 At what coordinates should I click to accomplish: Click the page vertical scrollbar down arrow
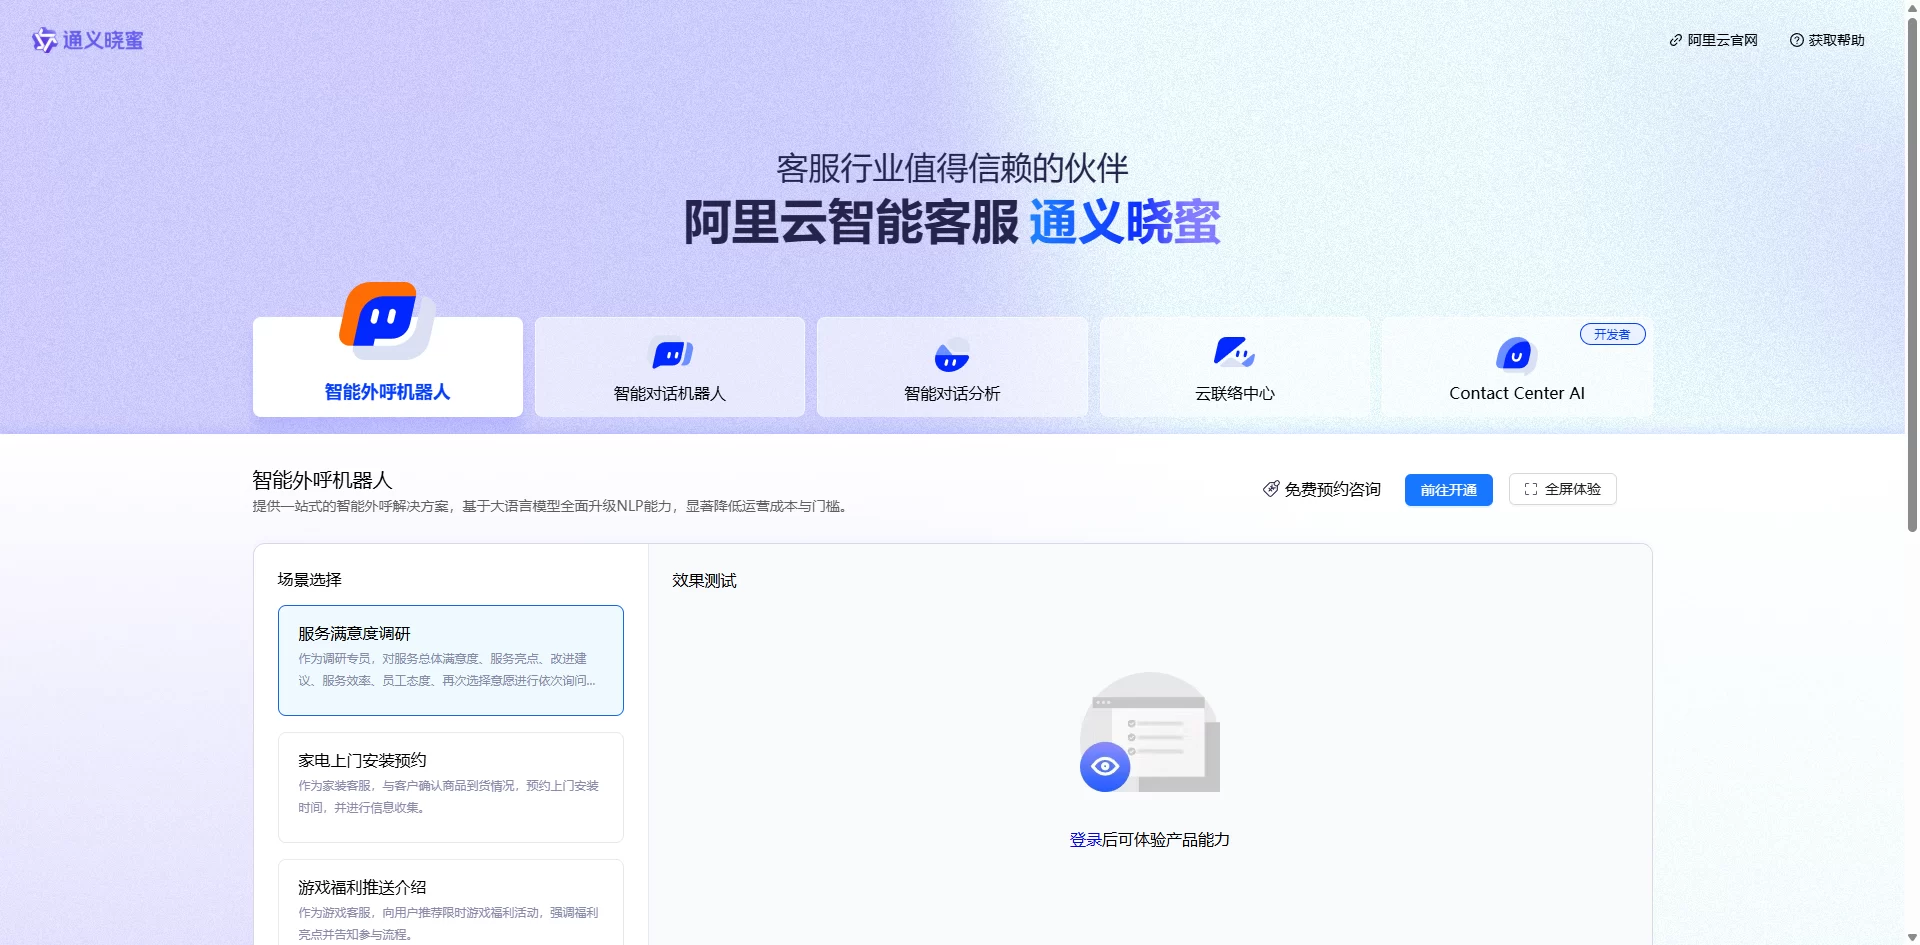[1912, 937]
